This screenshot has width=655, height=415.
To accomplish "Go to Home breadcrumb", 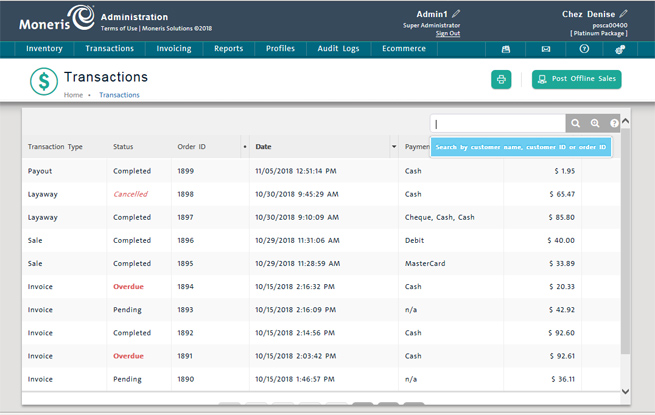I will [x=73, y=95].
